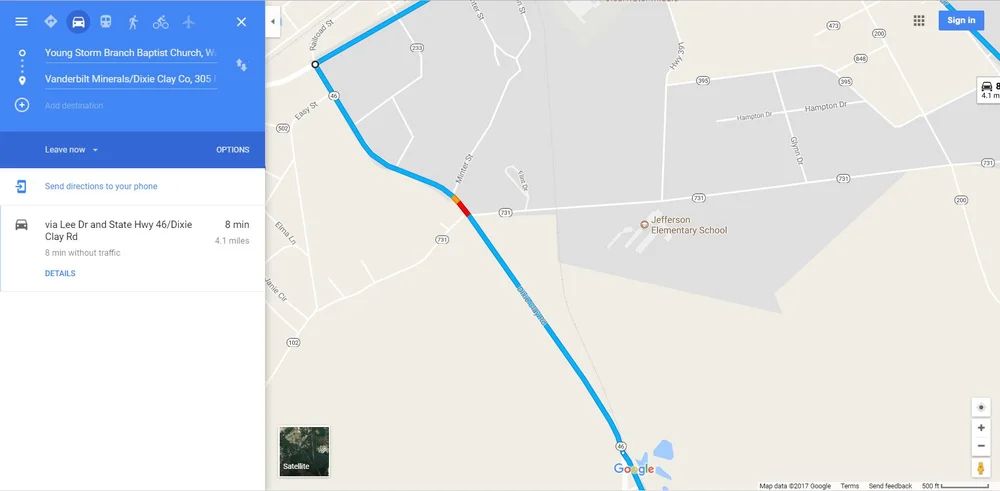Add a destination with plus icon

coord(22,105)
